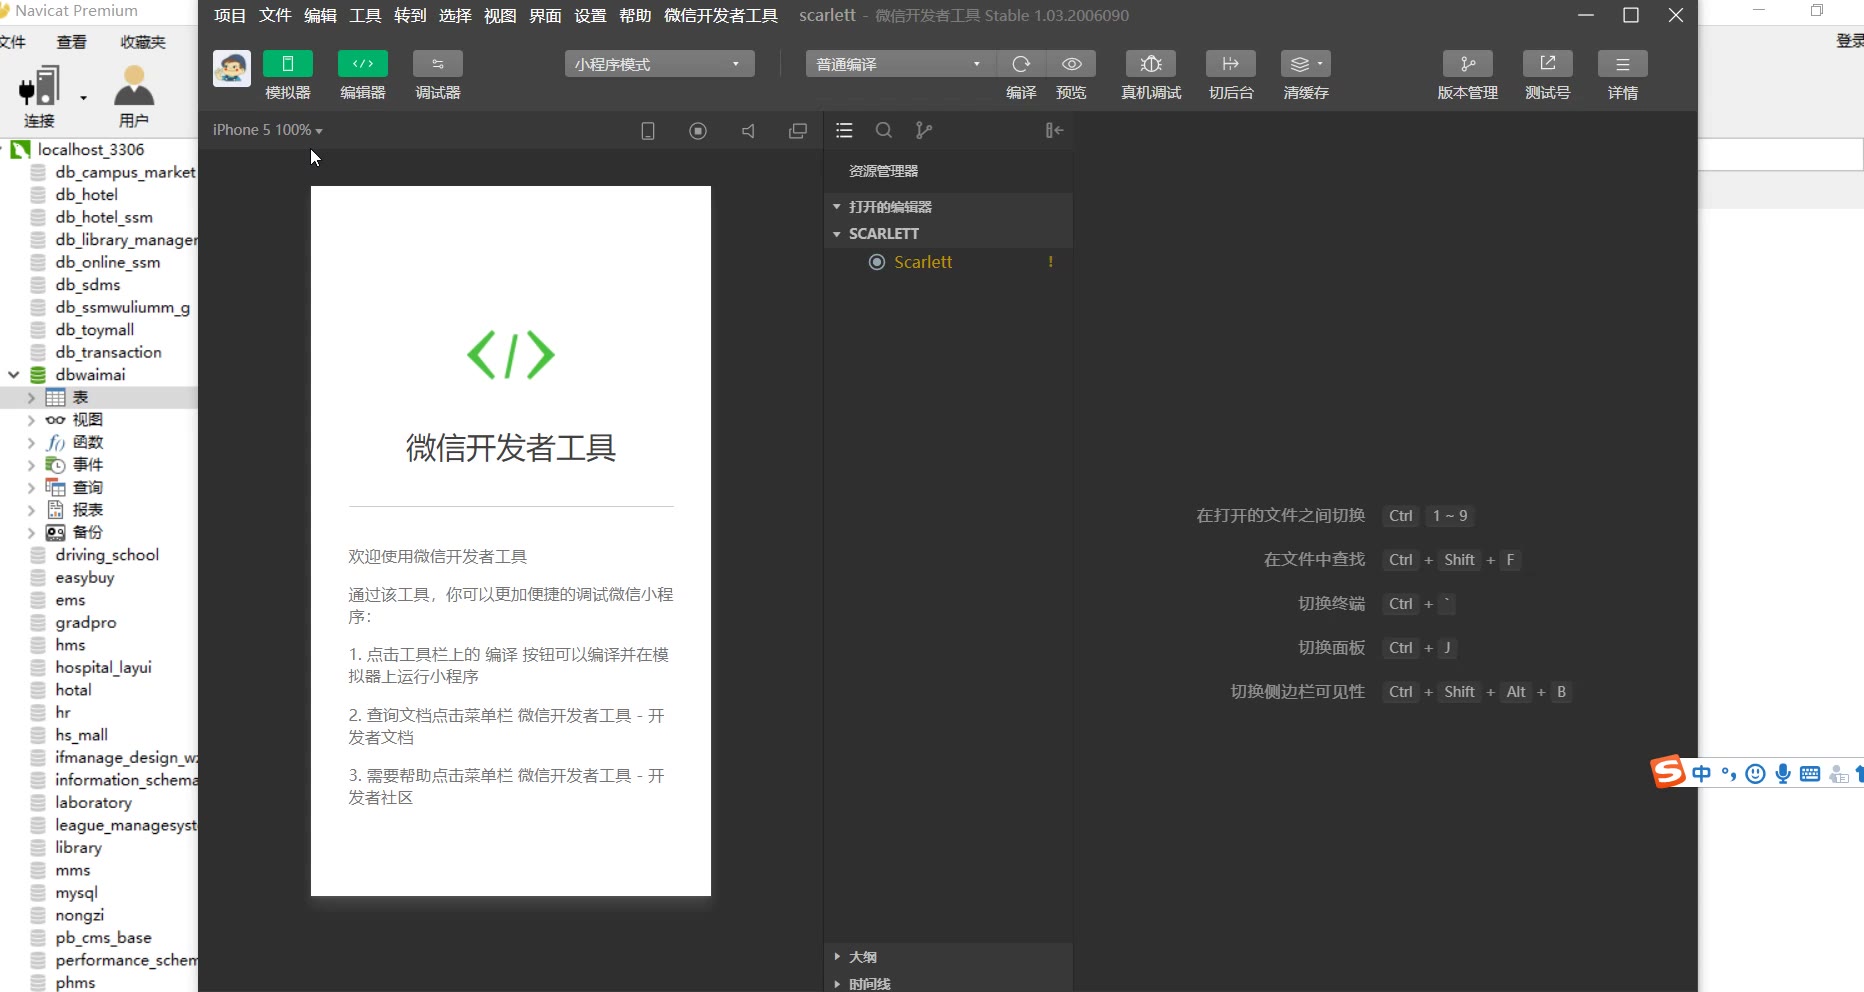This screenshot has height=992, width=1864.
Task: Select the driving_school database
Action: (x=106, y=555)
